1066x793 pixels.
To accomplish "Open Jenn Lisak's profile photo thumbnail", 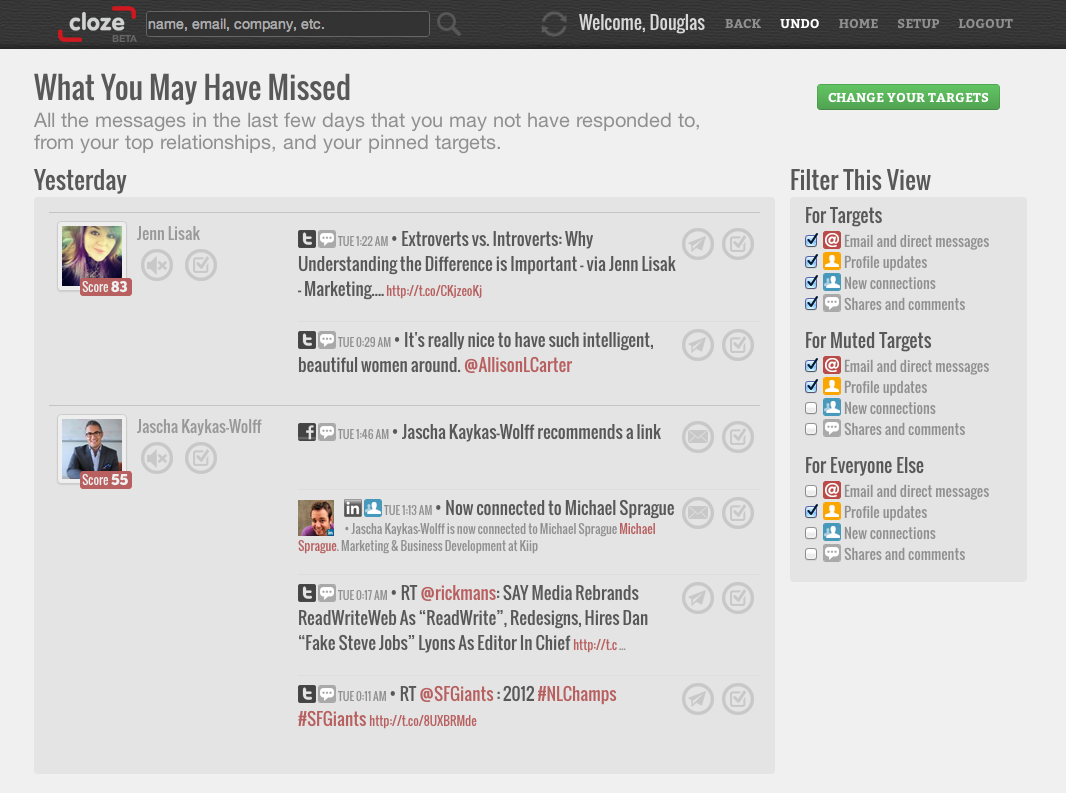I will click(x=92, y=256).
